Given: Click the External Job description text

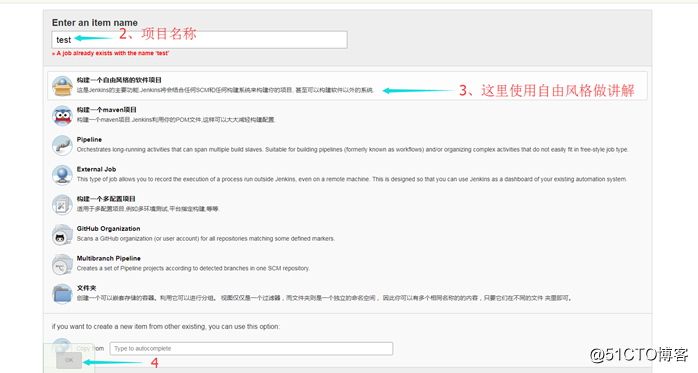Looking at the screenshot, I should [x=352, y=179].
